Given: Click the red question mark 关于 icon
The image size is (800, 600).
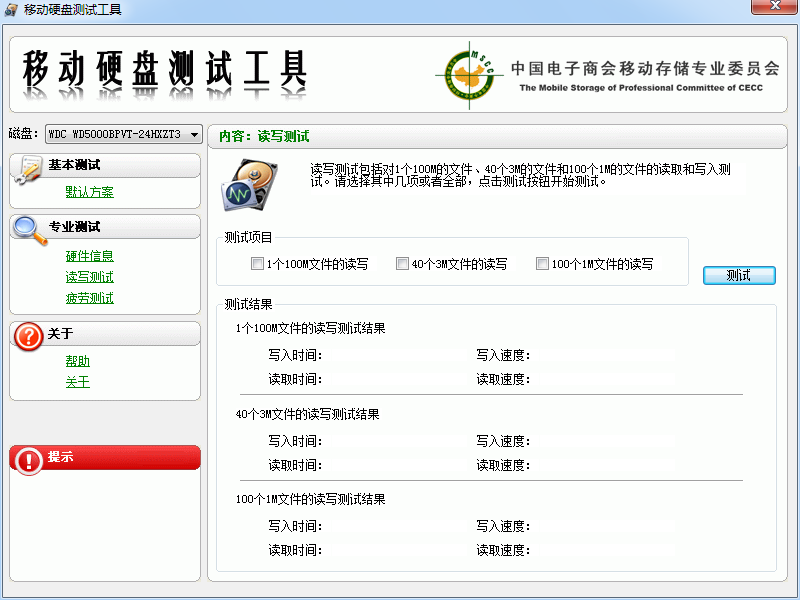Looking at the screenshot, I should 28,336.
